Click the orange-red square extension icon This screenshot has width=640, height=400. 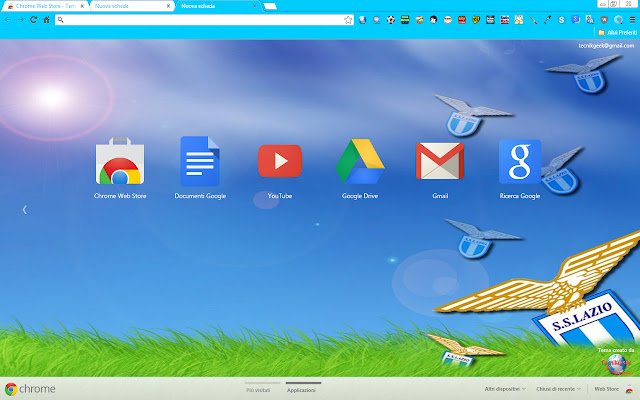pyautogui.click(x=462, y=20)
